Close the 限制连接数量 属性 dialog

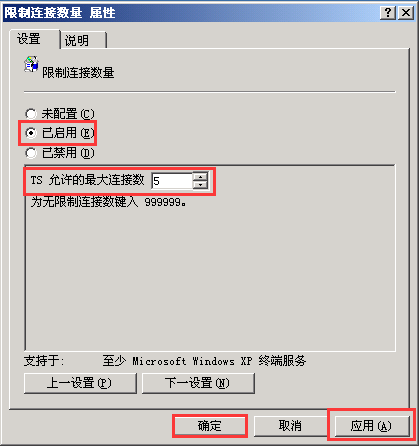[406, 13]
